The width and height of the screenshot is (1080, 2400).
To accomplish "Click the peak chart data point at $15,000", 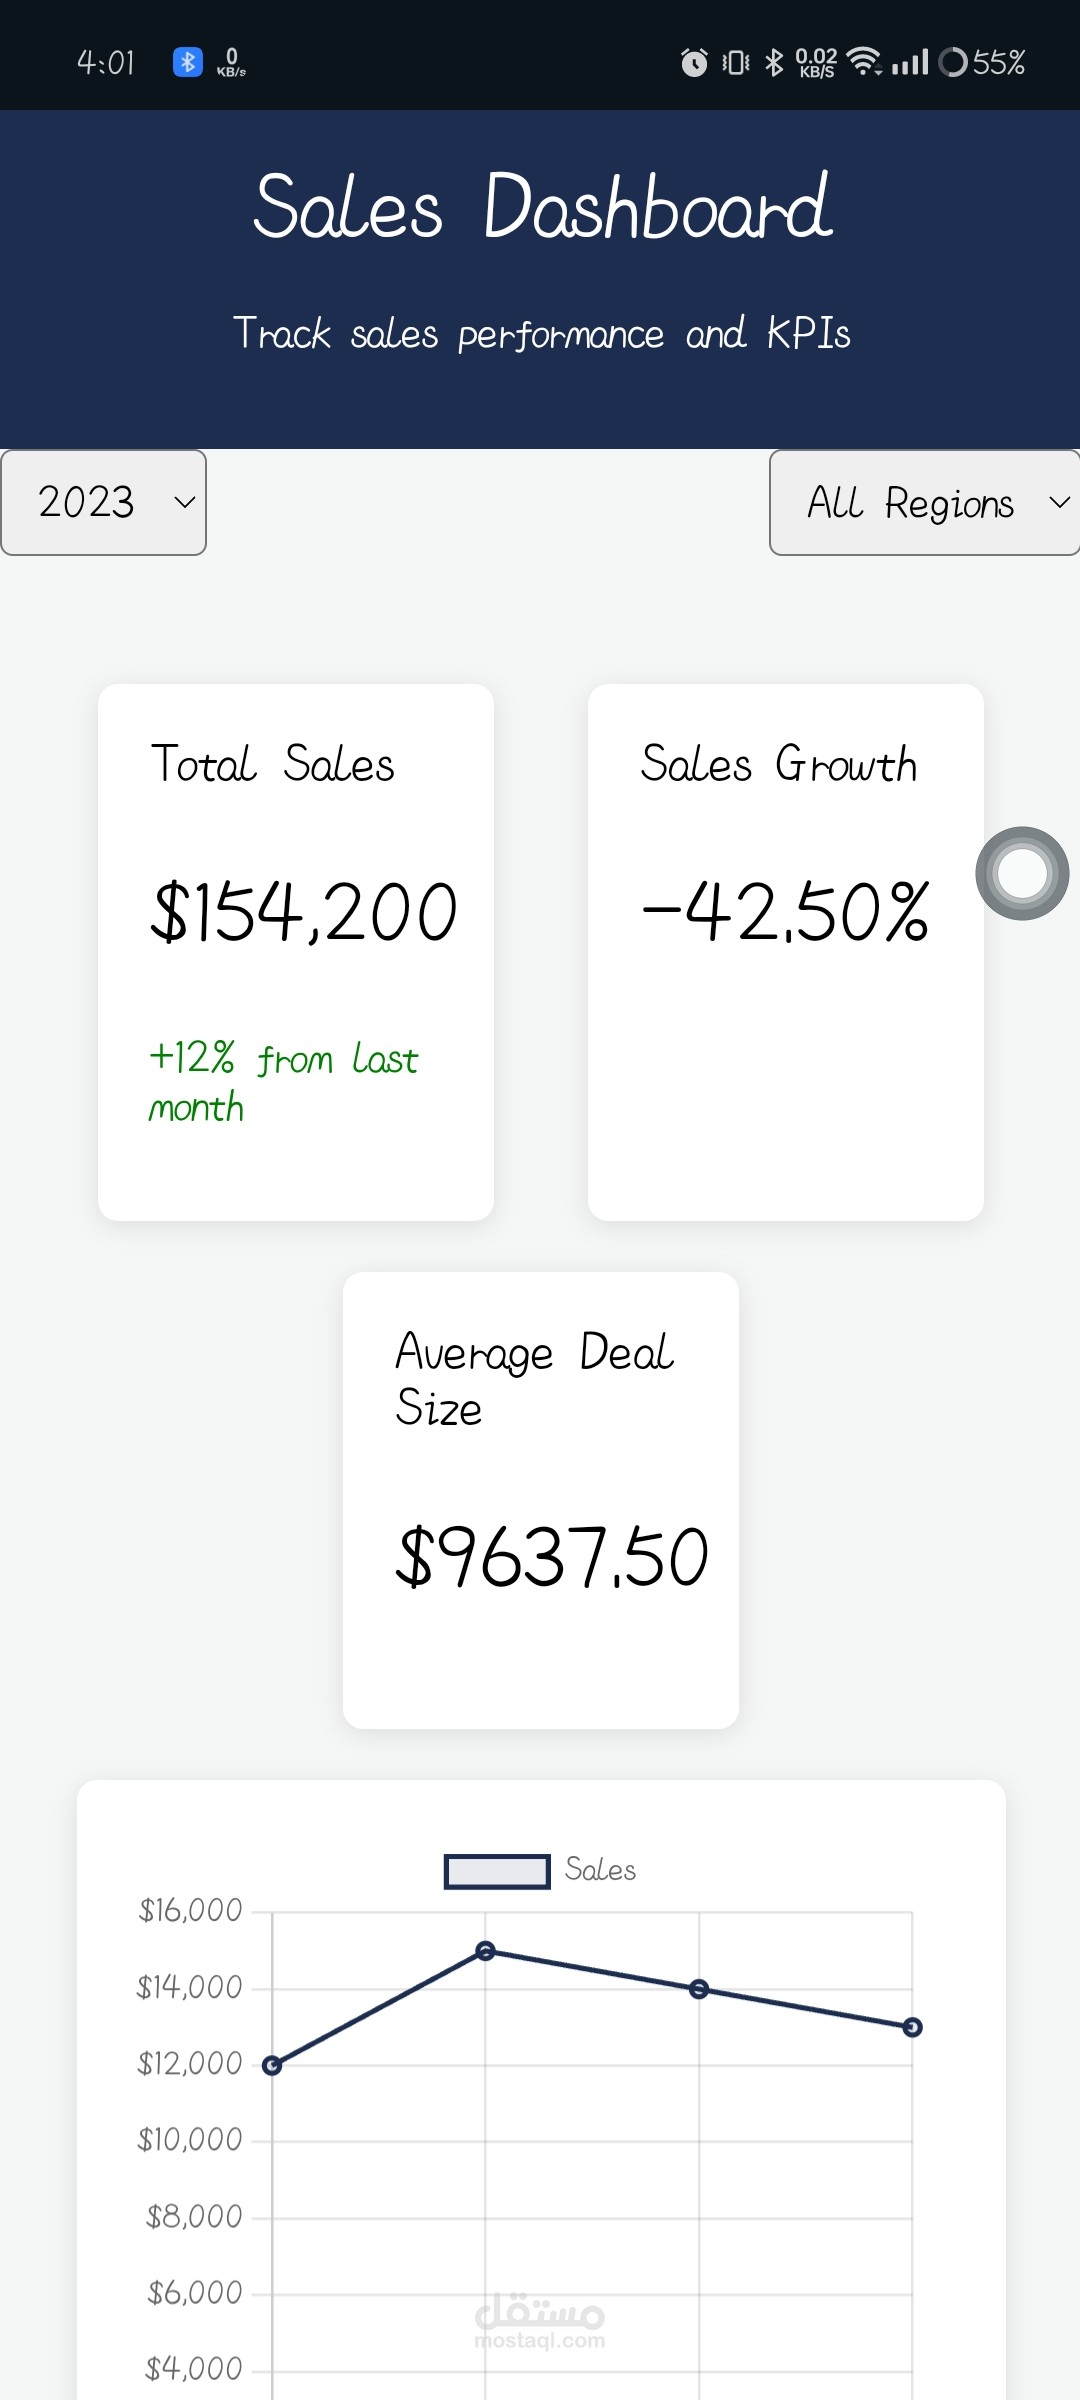I will 486,1951.
